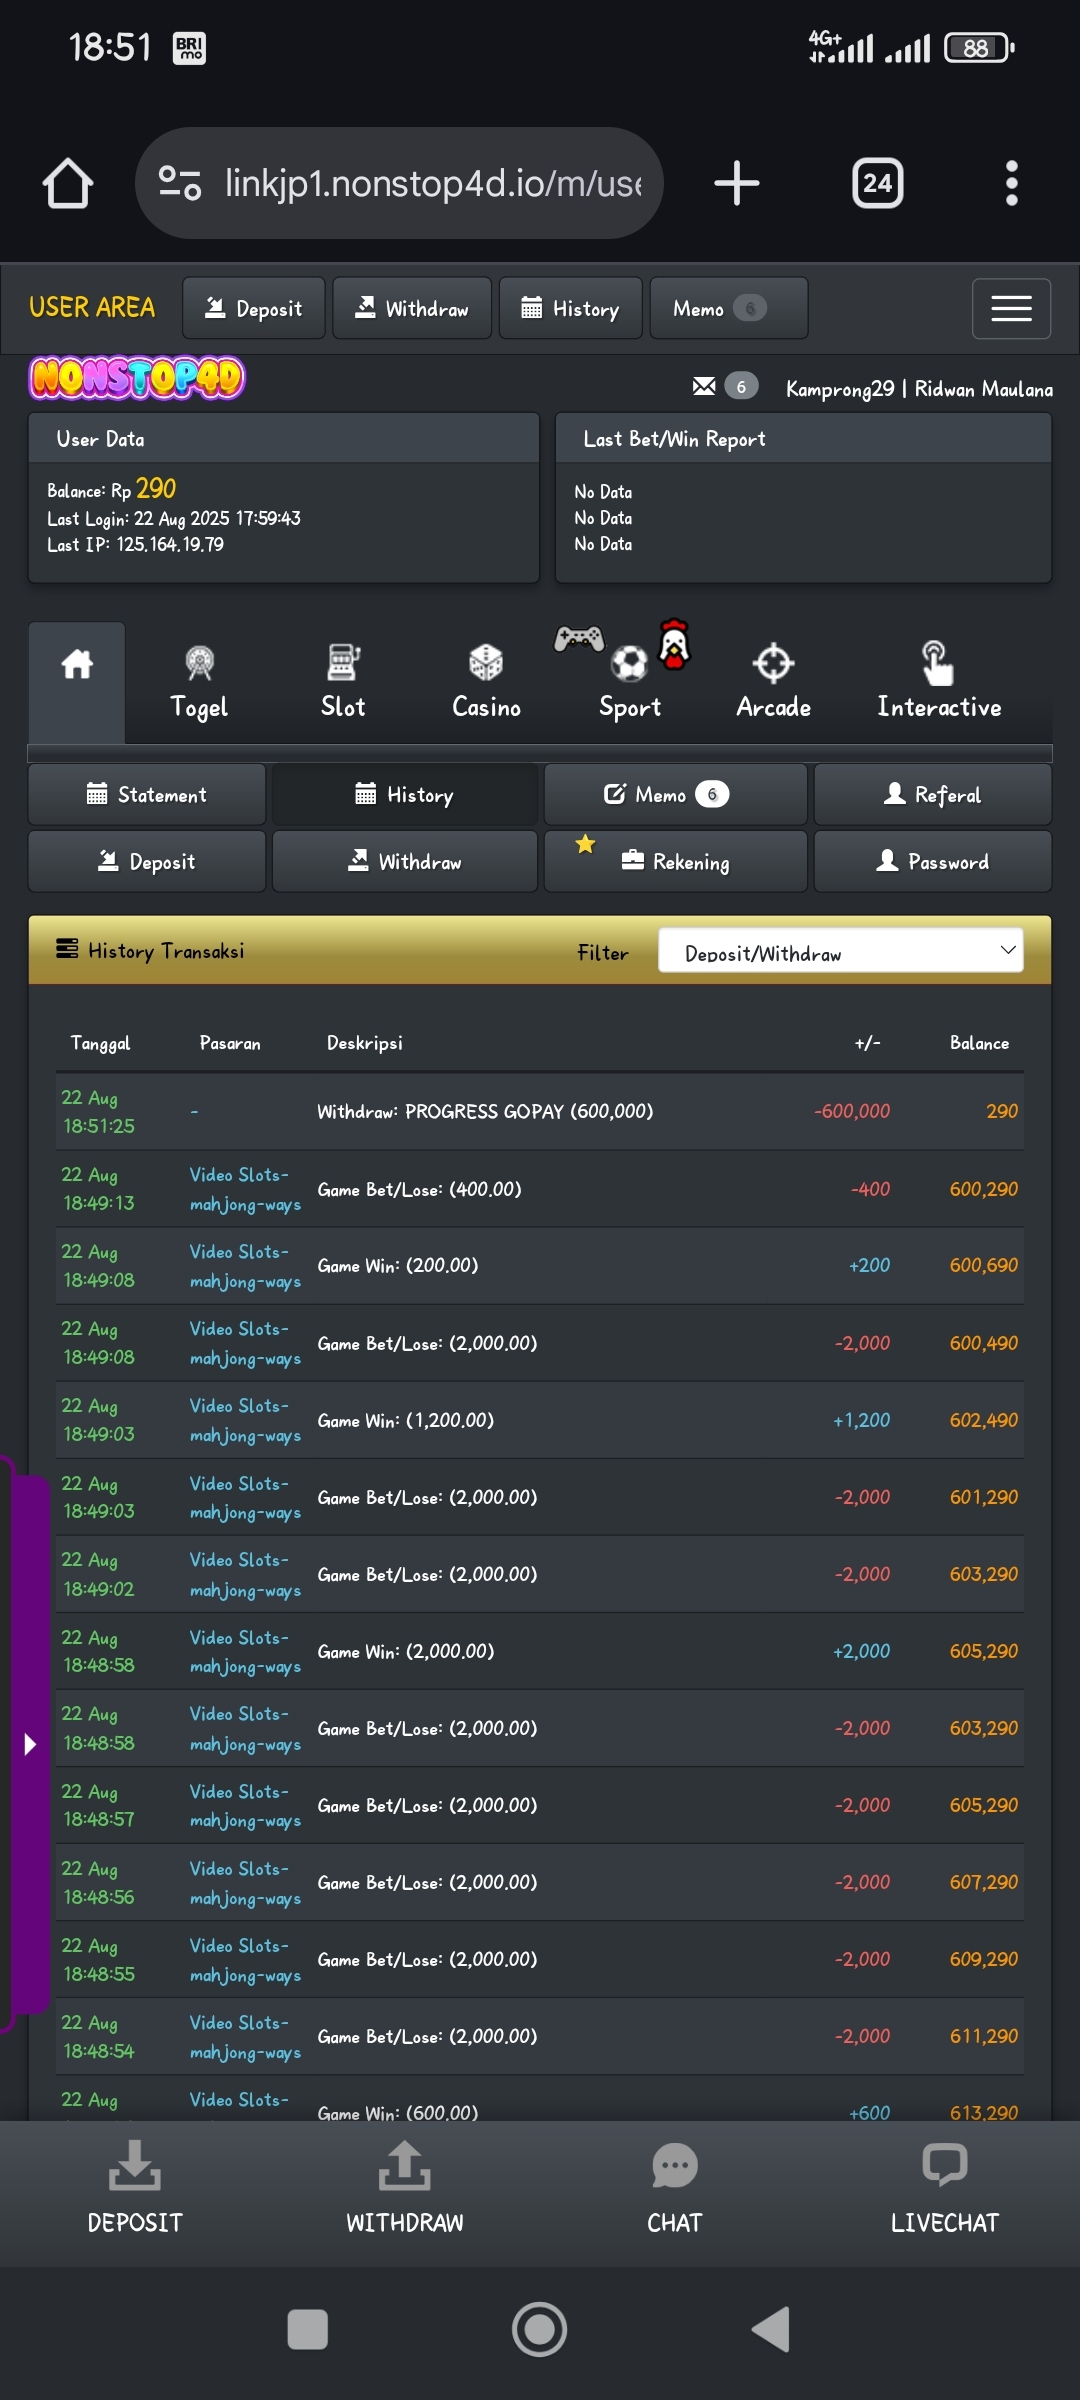Open the tab switcher showing 24

[877, 184]
